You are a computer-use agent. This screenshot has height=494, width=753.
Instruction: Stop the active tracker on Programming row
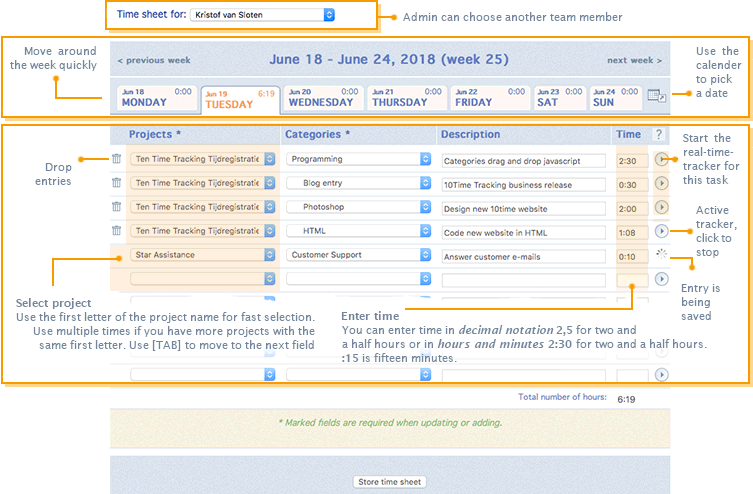(x=661, y=159)
